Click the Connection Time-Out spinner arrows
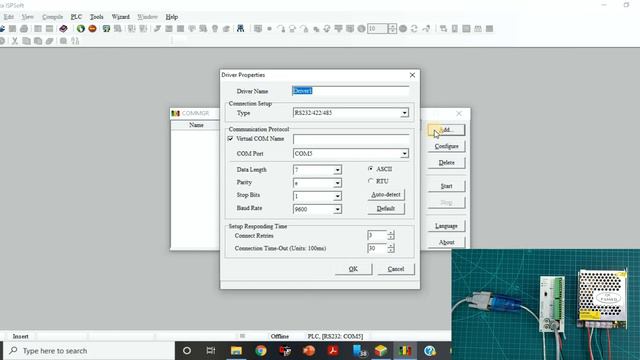This screenshot has width=640, height=360. click(391, 248)
